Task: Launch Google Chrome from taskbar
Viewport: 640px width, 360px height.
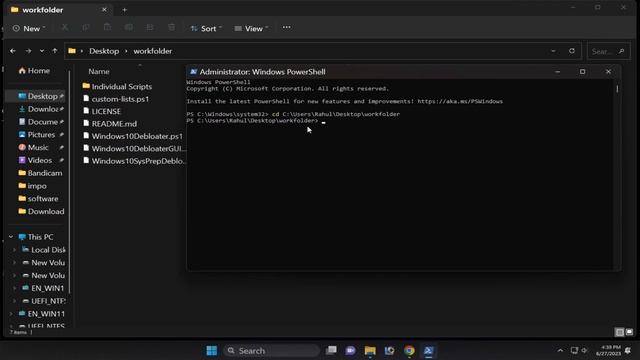Action: 409,351
